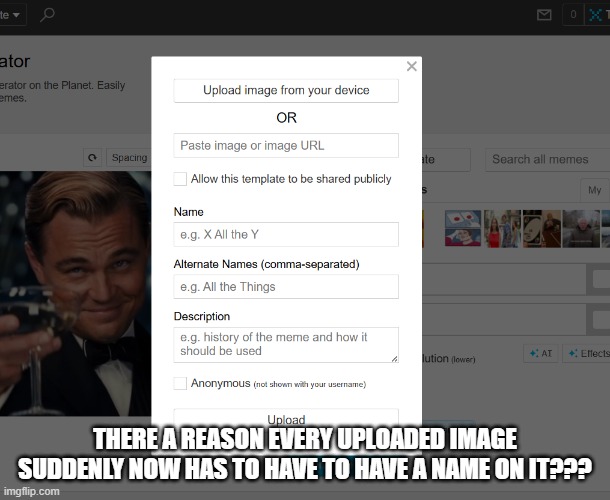Switch to the My templates tab
The image size is (610, 500).
coord(595,190)
